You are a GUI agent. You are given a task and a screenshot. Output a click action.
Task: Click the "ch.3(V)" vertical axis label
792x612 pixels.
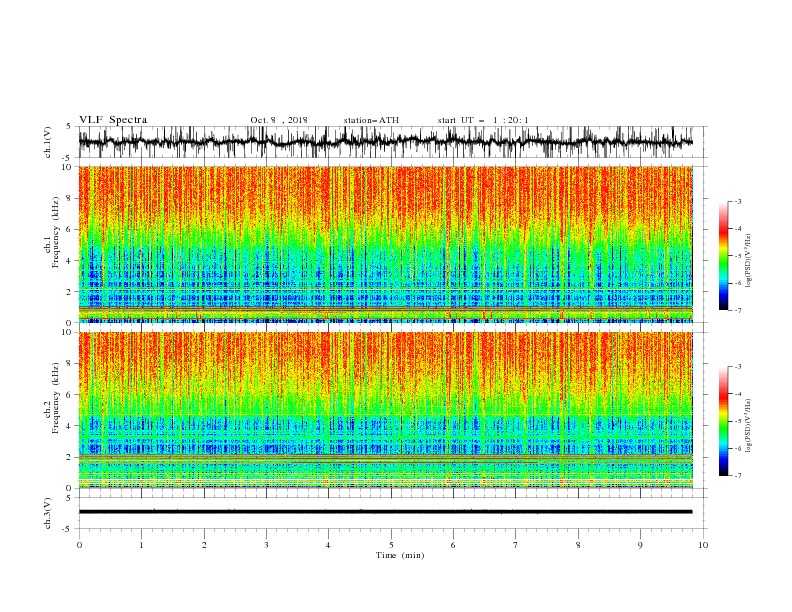[x=48, y=513]
